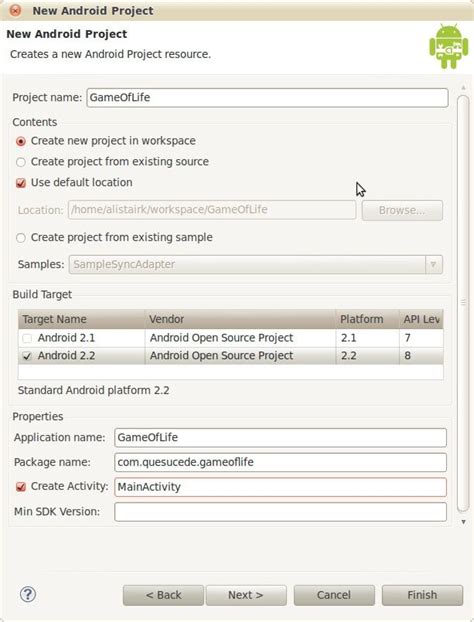Image resolution: width=474 pixels, height=622 pixels.
Task: Click the Location path field
Action: tap(212, 210)
